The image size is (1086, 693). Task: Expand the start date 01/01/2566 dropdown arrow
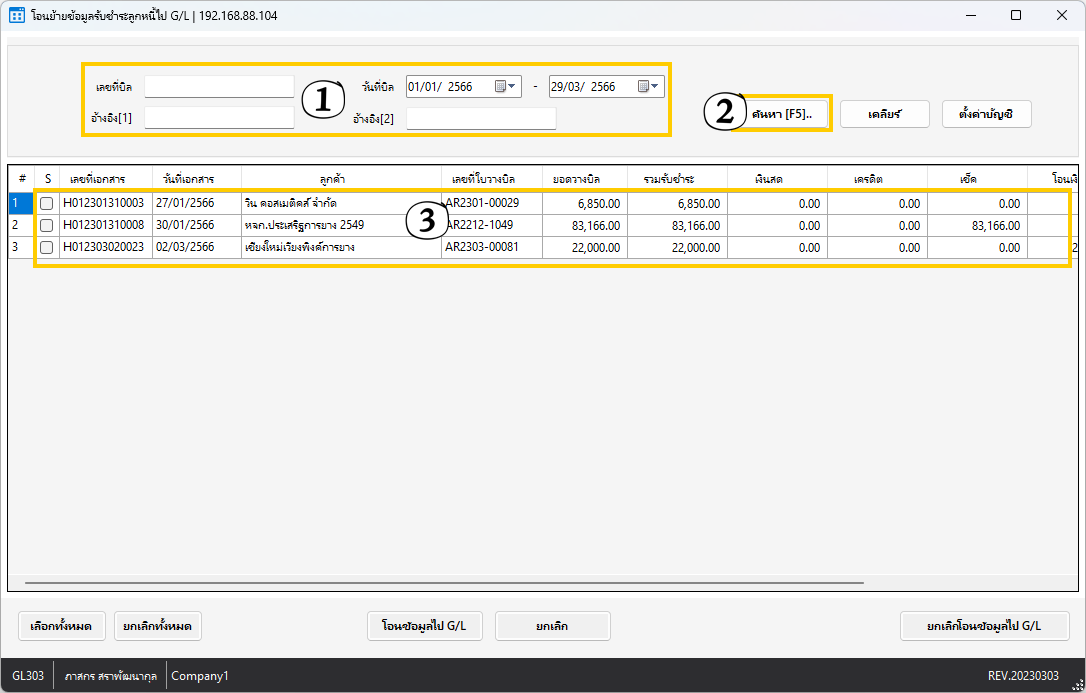[x=514, y=87]
